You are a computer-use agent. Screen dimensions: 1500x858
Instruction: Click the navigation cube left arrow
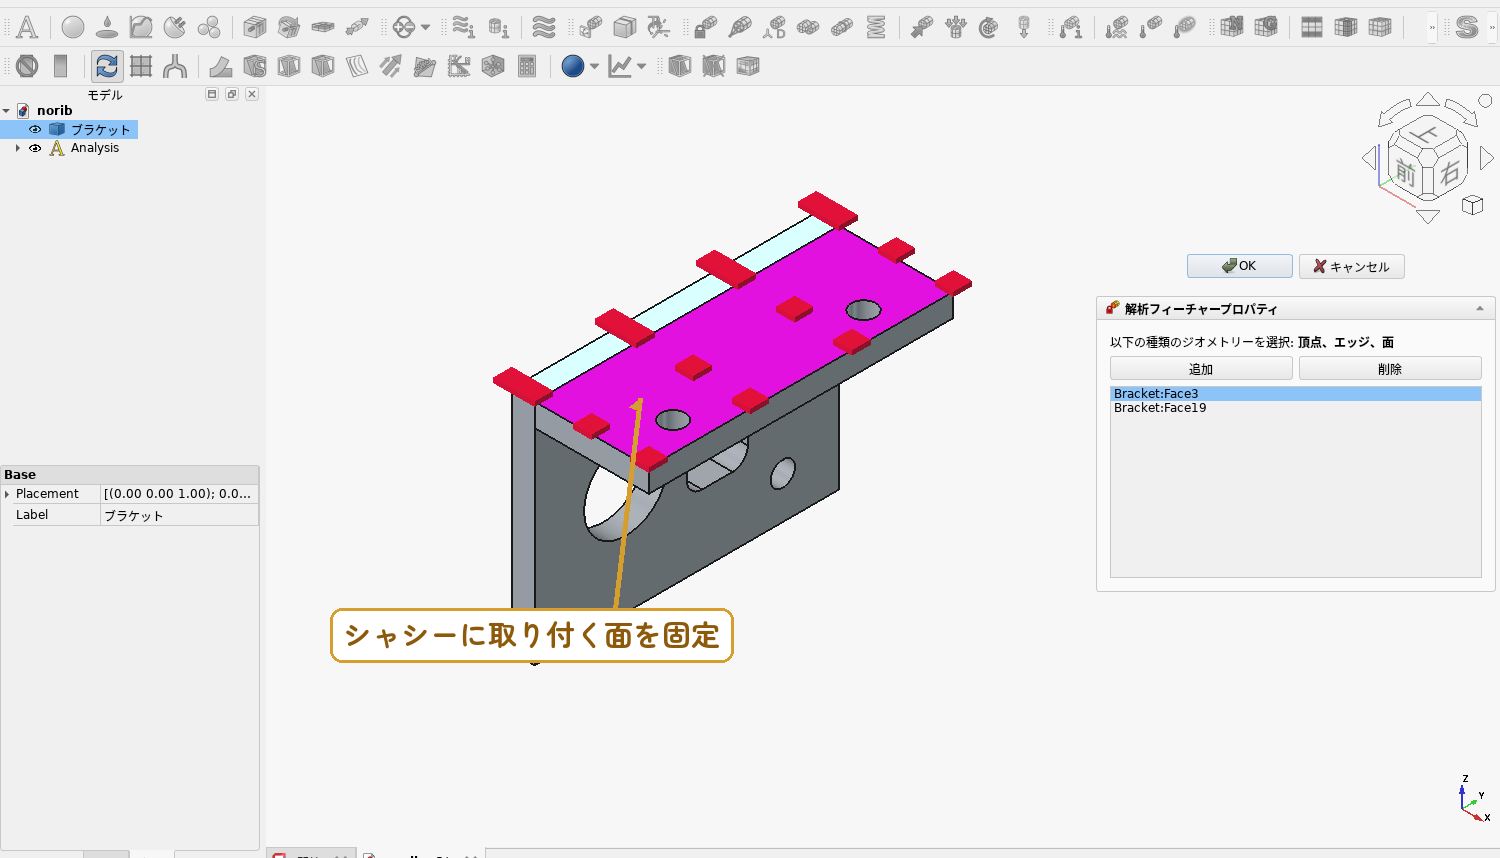(1369, 158)
